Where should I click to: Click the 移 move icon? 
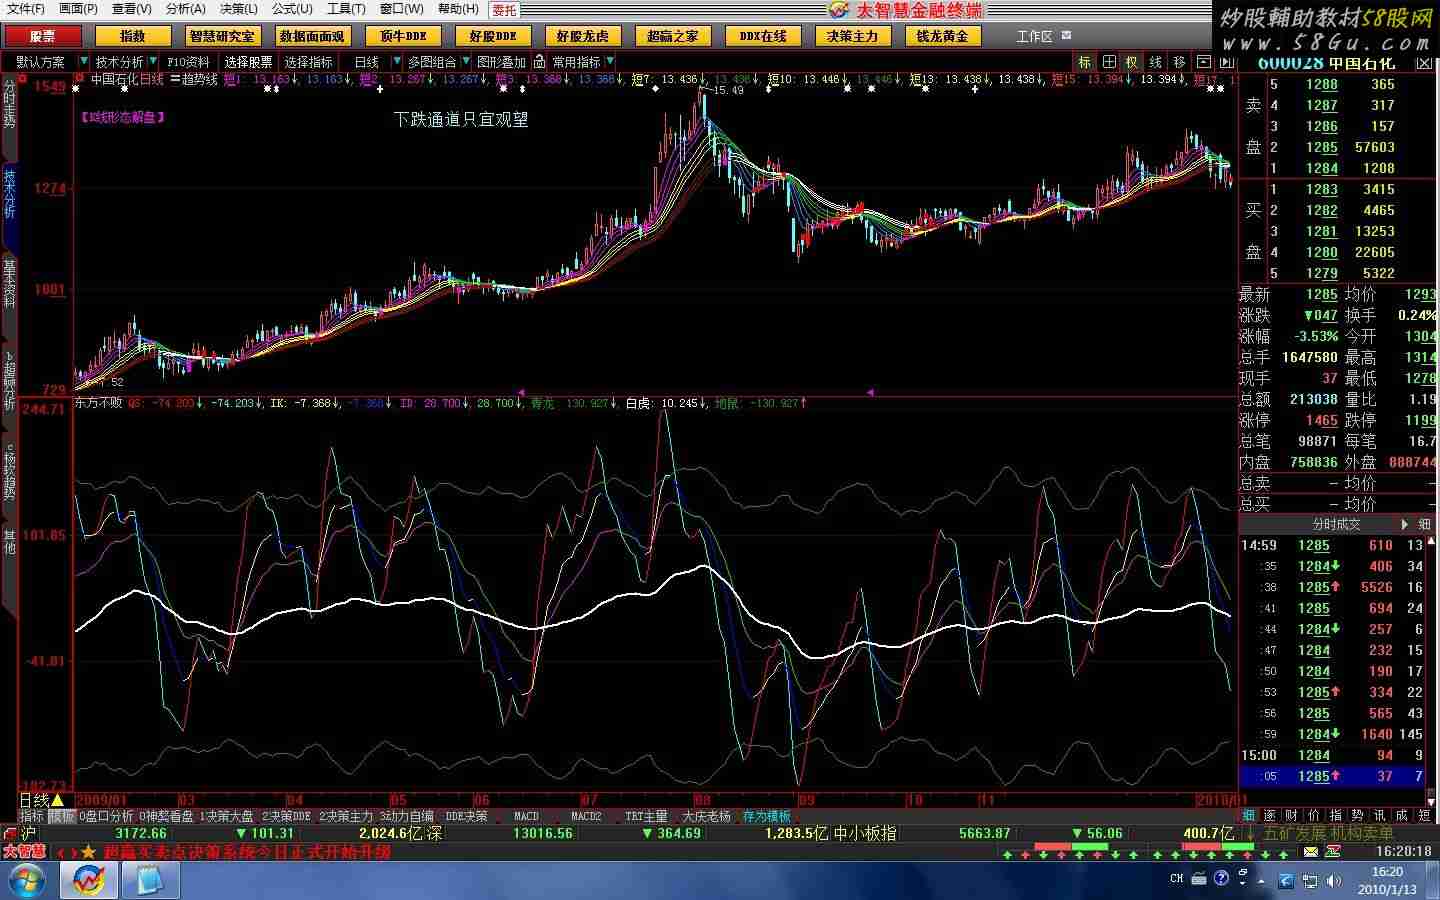(1179, 62)
